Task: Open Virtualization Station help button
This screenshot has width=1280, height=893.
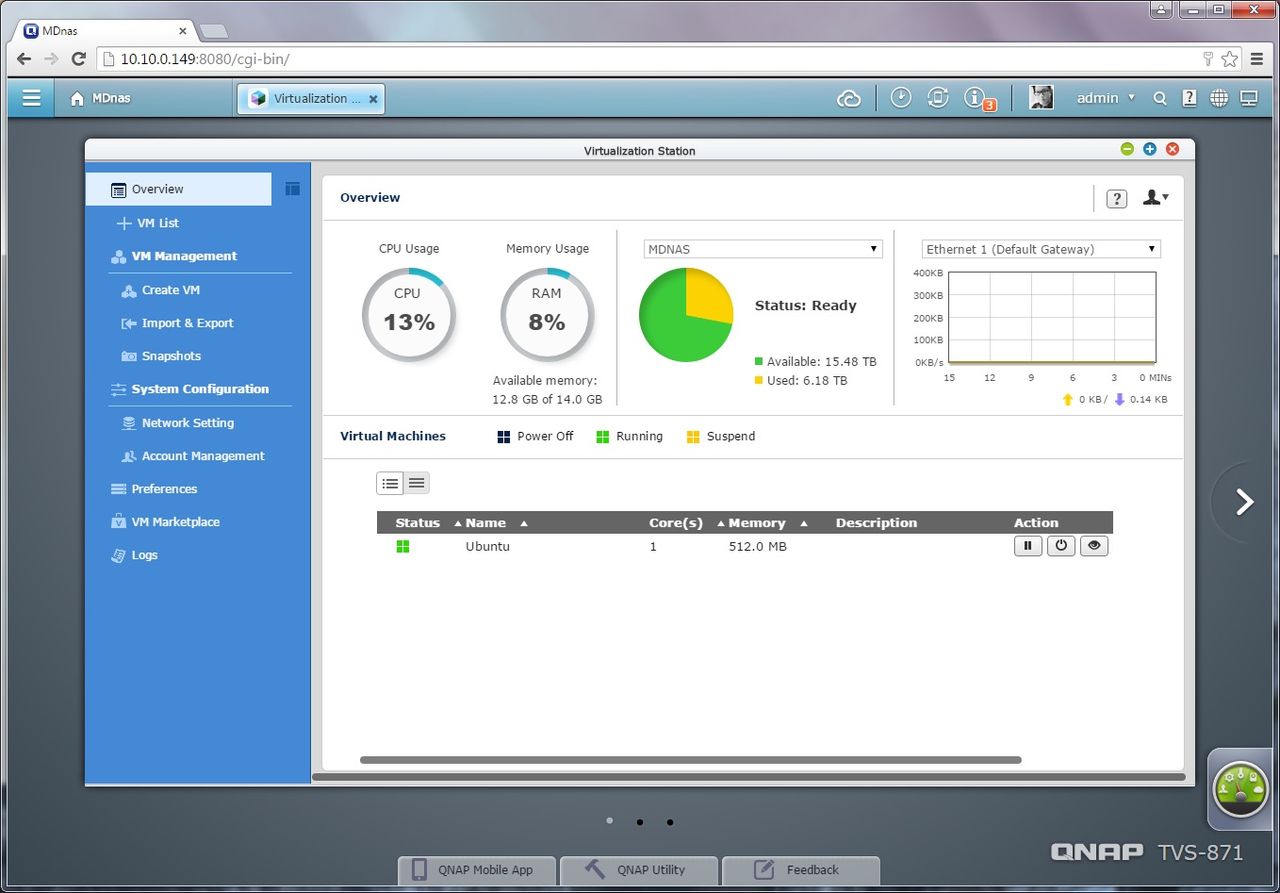Action: click(1117, 198)
